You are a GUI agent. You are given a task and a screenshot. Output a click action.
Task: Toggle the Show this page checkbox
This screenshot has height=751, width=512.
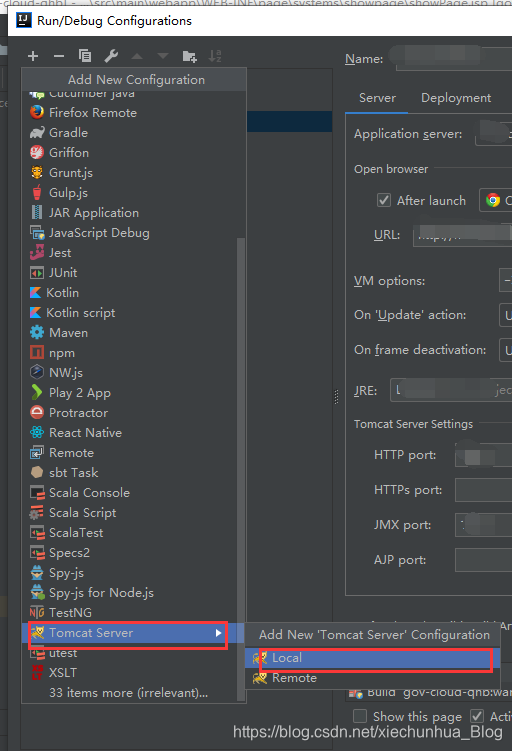point(360,717)
